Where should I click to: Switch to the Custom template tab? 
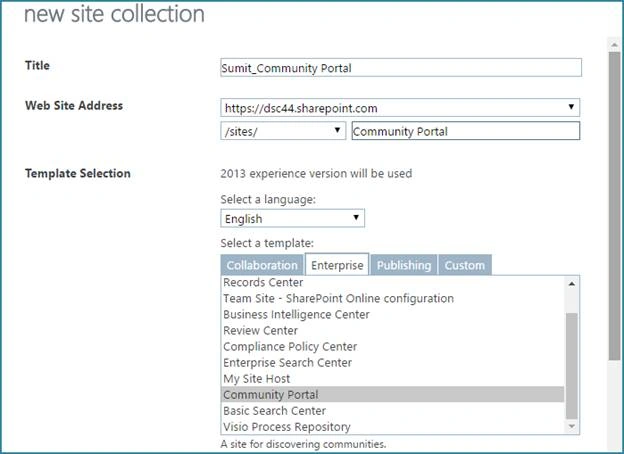[465, 265]
